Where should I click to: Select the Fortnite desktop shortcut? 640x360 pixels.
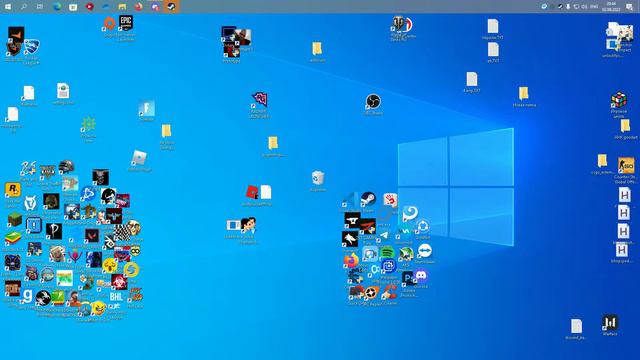tap(147, 108)
